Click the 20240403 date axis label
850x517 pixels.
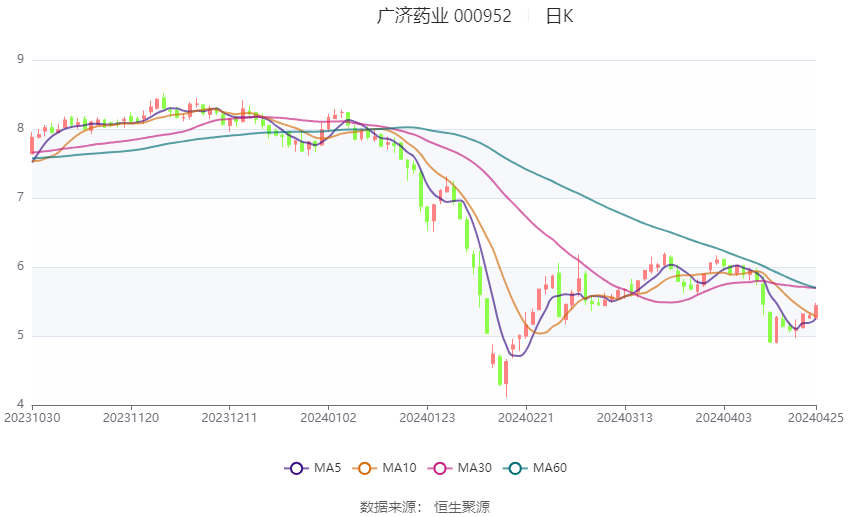(x=724, y=418)
